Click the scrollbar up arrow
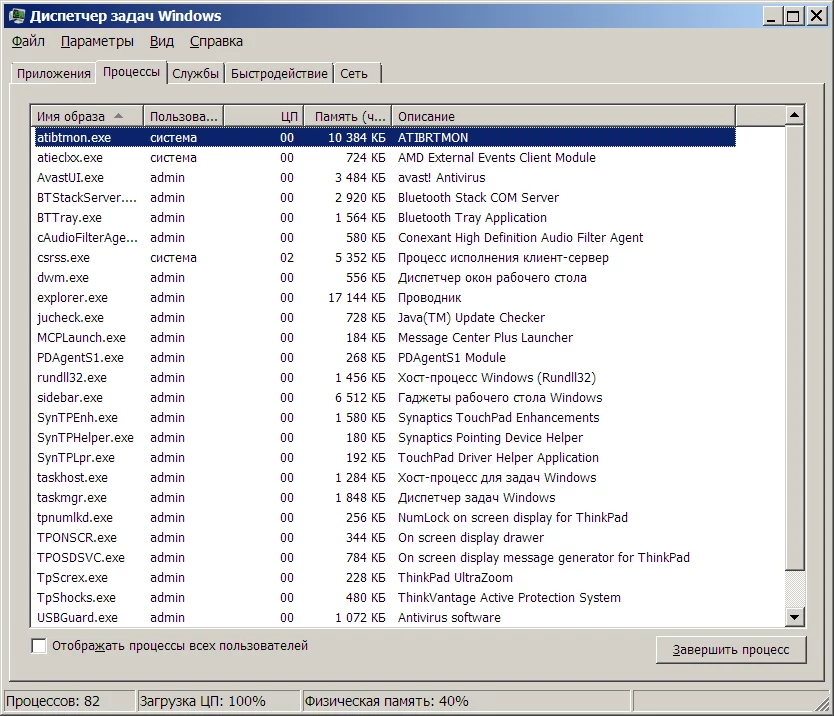 click(x=795, y=116)
